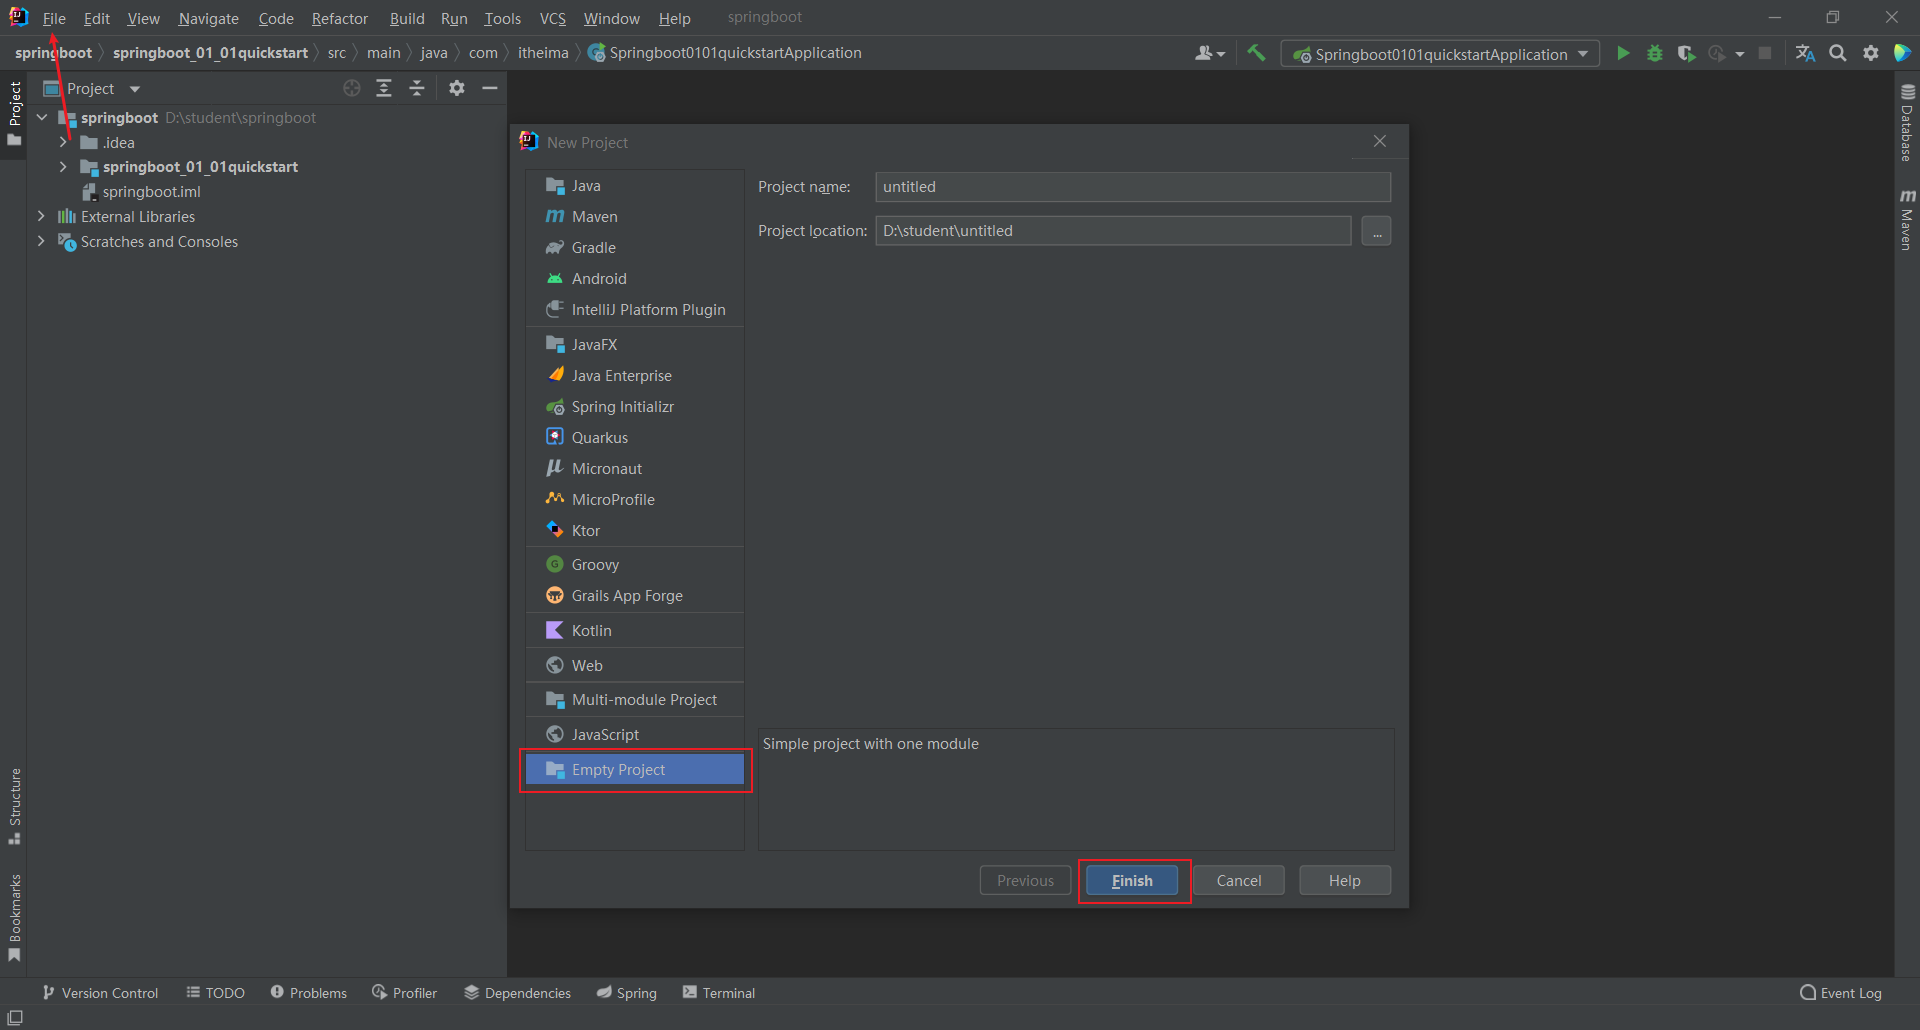Viewport: 1920px width, 1030px height.
Task: Click the Project name input field
Action: [1133, 187]
